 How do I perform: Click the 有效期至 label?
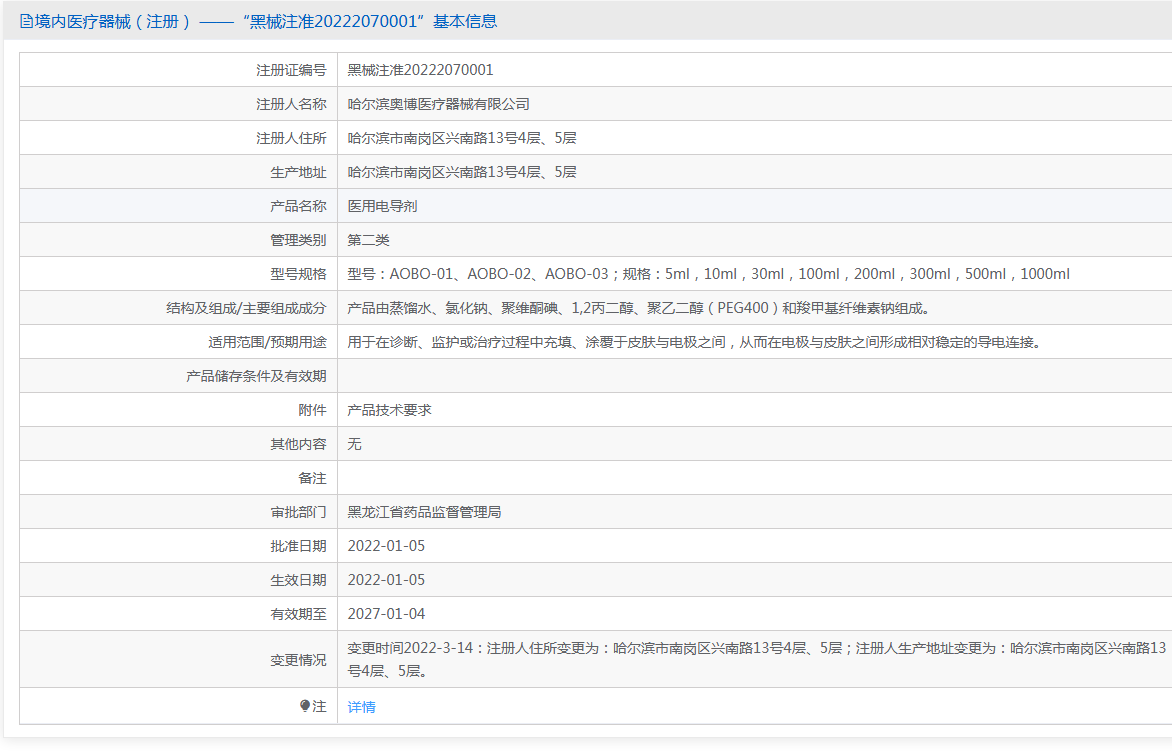298,615
